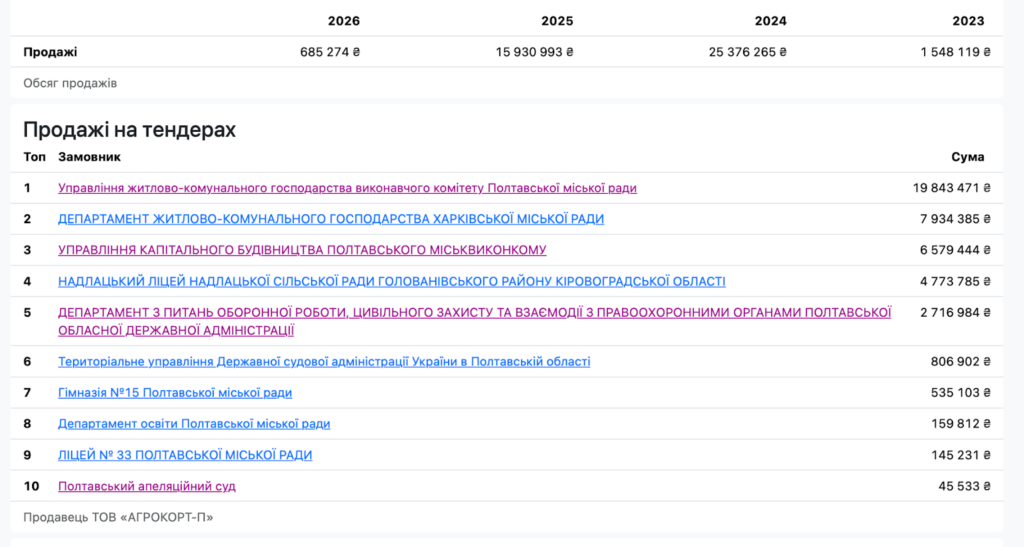The height and width of the screenshot is (547, 1024).
Task: Open the НАДЛАЦЬКИЙ ЛІЦЕЙ customer link
Action: [392, 281]
